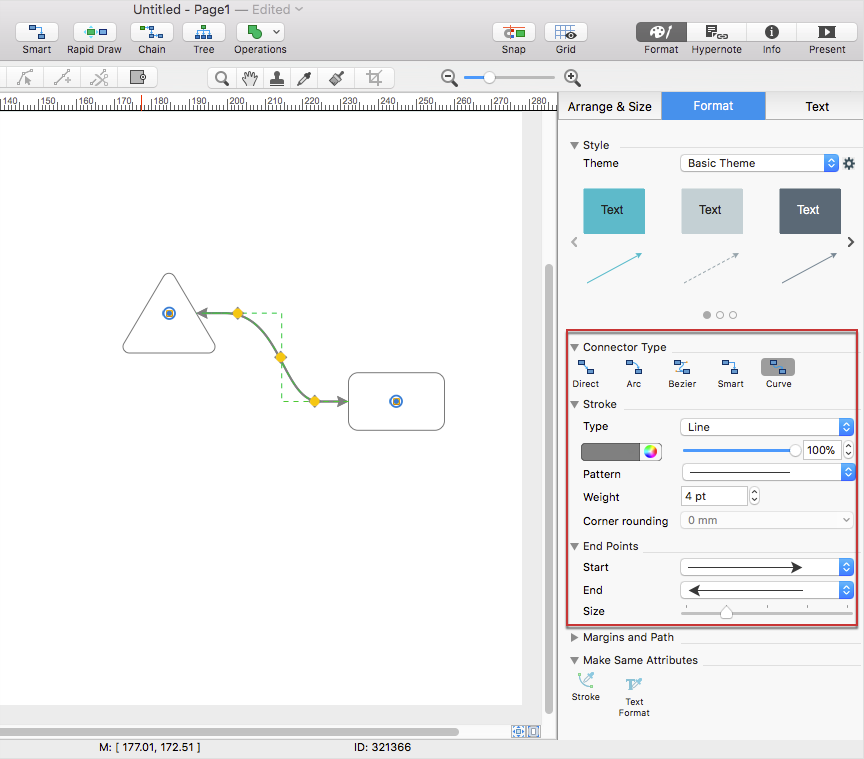Switch to the Text tab
Image resolution: width=864 pixels, height=759 pixels.
tap(816, 106)
